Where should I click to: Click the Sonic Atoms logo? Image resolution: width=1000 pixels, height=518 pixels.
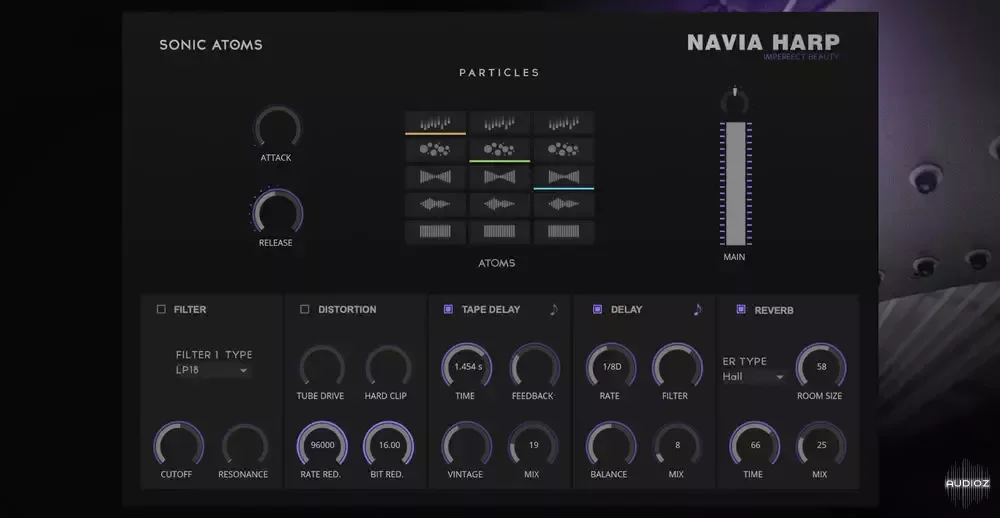coord(211,45)
